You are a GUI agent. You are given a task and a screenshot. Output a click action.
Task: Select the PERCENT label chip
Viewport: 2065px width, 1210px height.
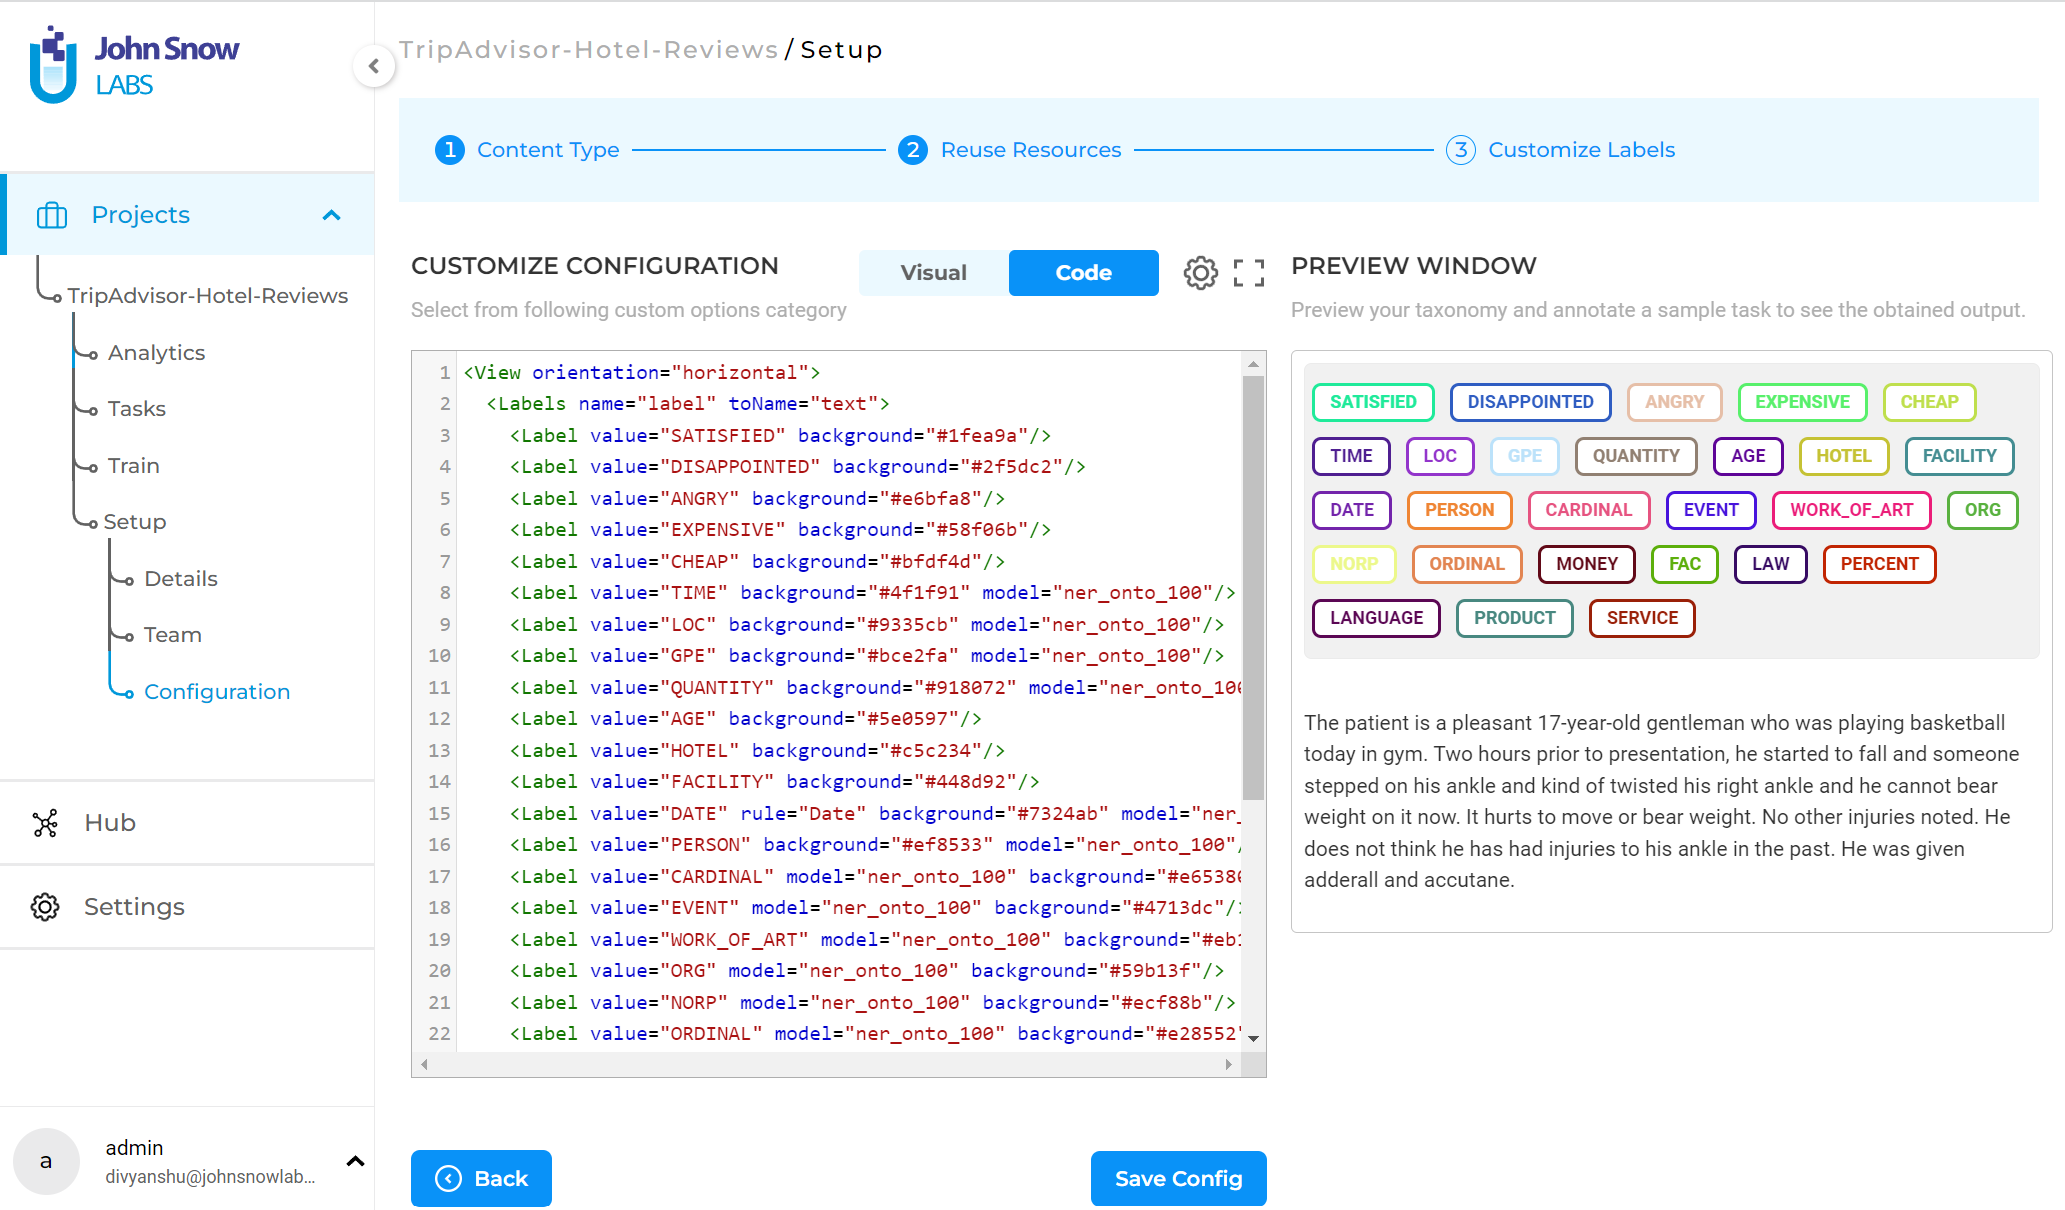click(1879, 564)
